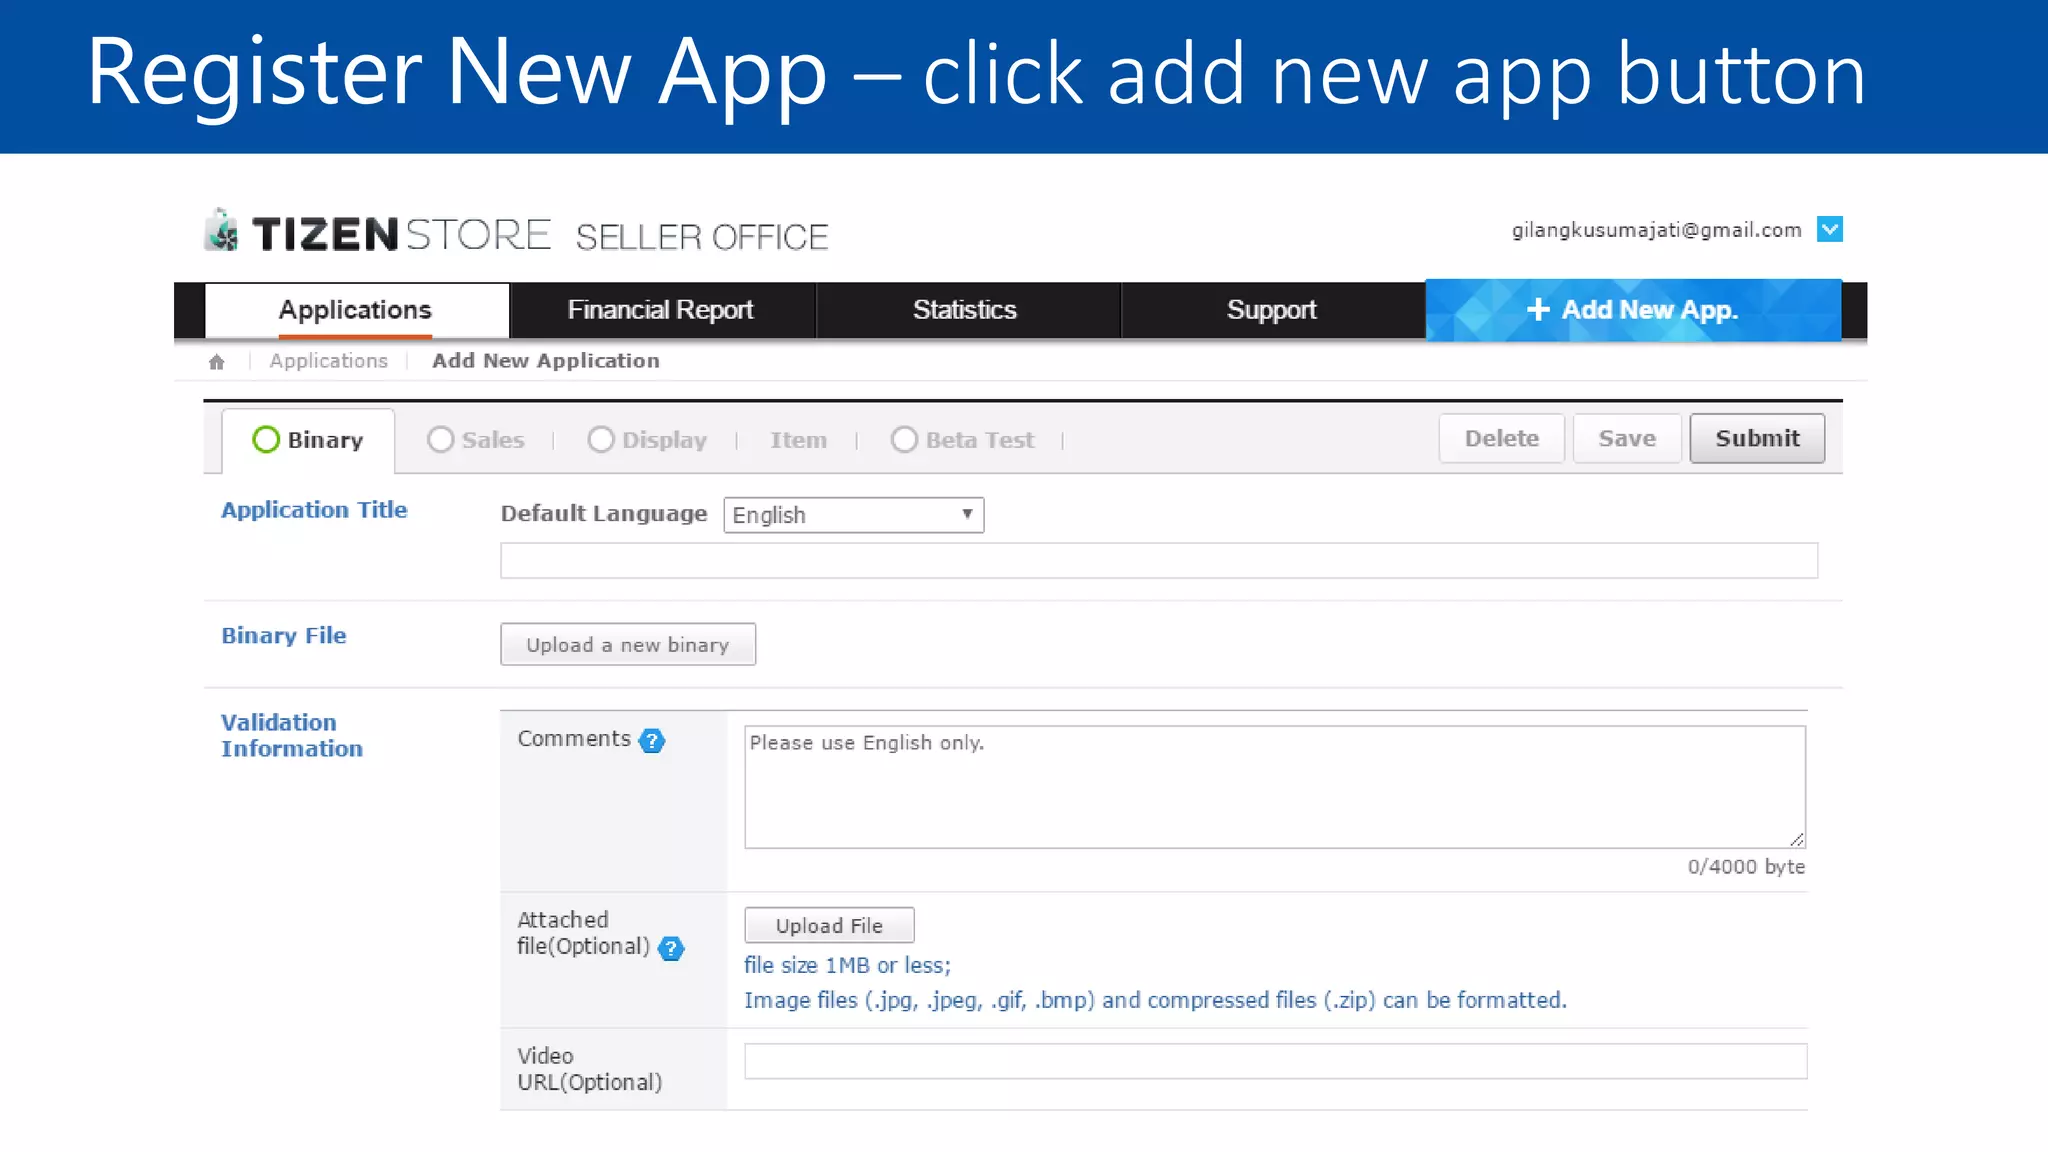Screen dimensions: 2048x1152
Task: Click the account email gilangkusumajati@gmail.com
Action: [x=1656, y=230]
